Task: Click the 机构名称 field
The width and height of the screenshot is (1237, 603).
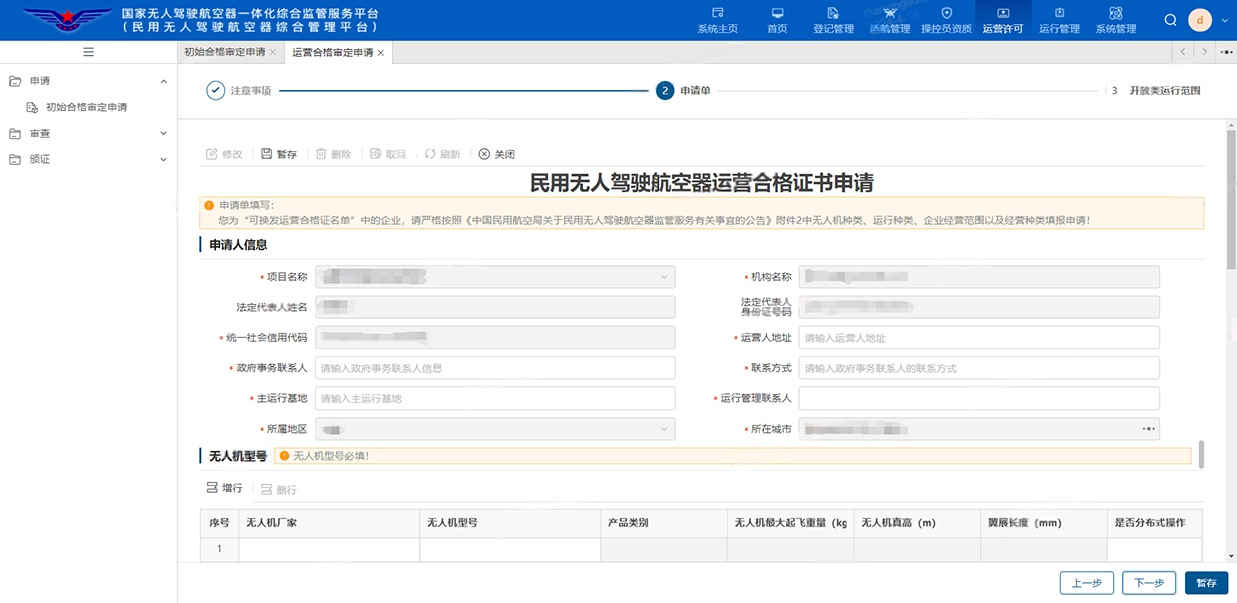Action: 979,277
